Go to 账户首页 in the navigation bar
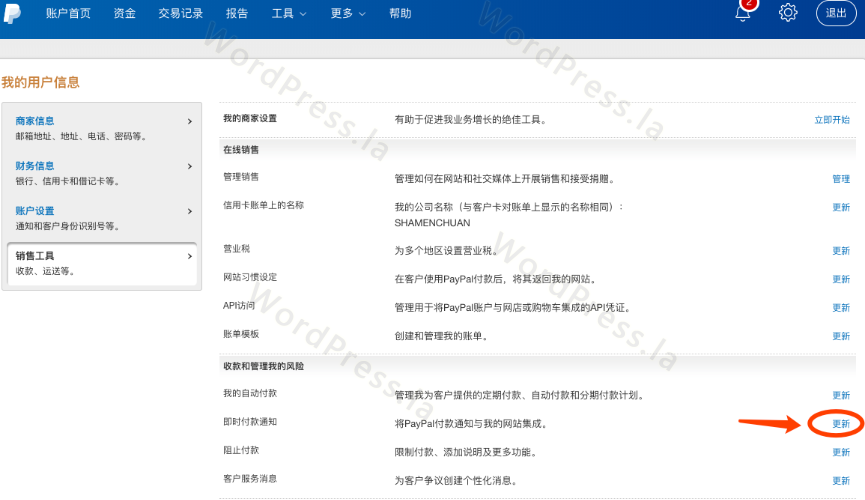Image resolution: width=865 pixels, height=500 pixels. 68,13
